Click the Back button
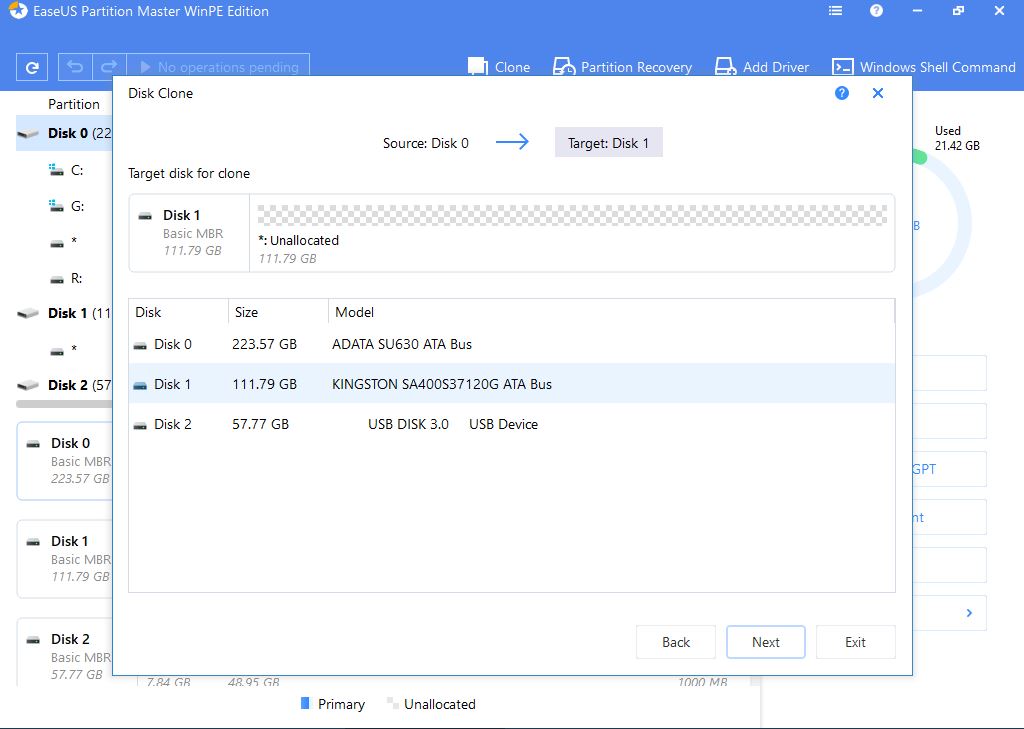The width and height of the screenshot is (1024, 729). [676, 642]
